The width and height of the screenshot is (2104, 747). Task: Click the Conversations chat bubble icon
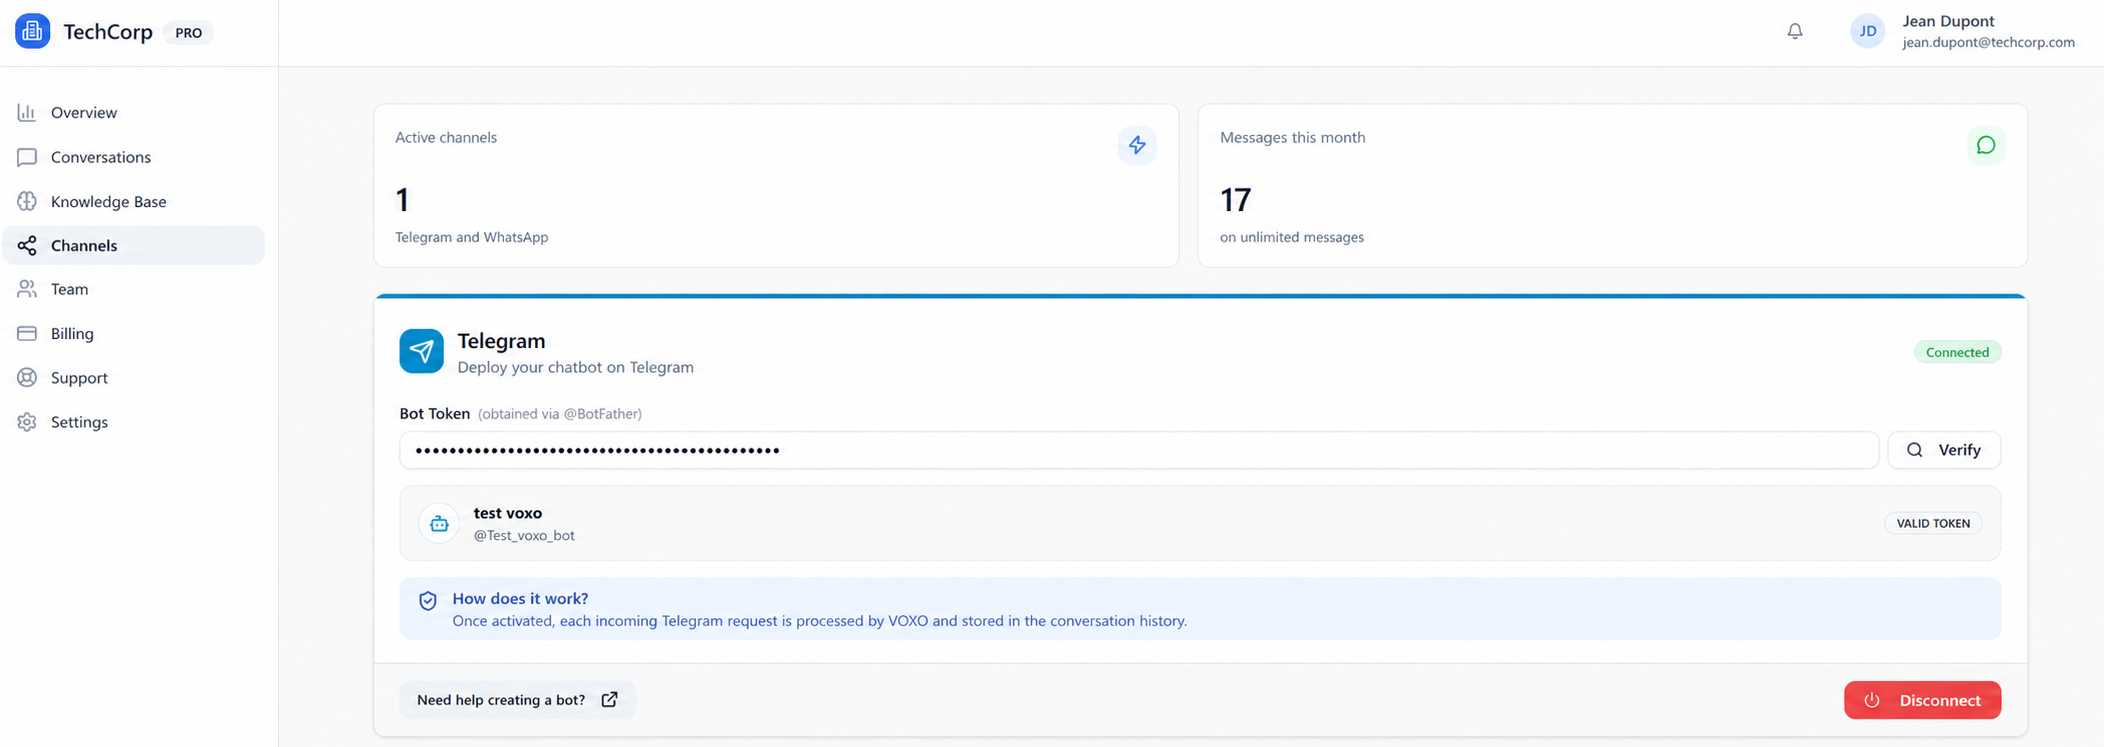click(x=27, y=157)
